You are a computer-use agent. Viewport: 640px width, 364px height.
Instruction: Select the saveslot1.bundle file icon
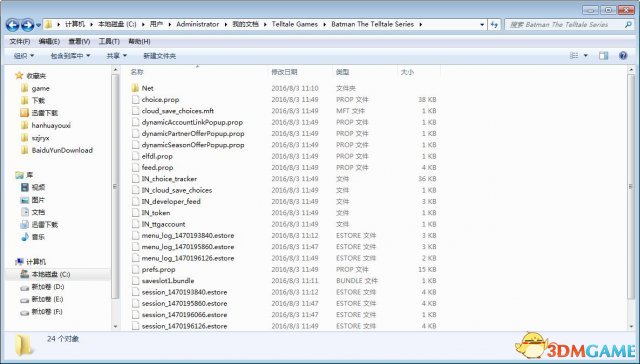[x=136, y=281]
